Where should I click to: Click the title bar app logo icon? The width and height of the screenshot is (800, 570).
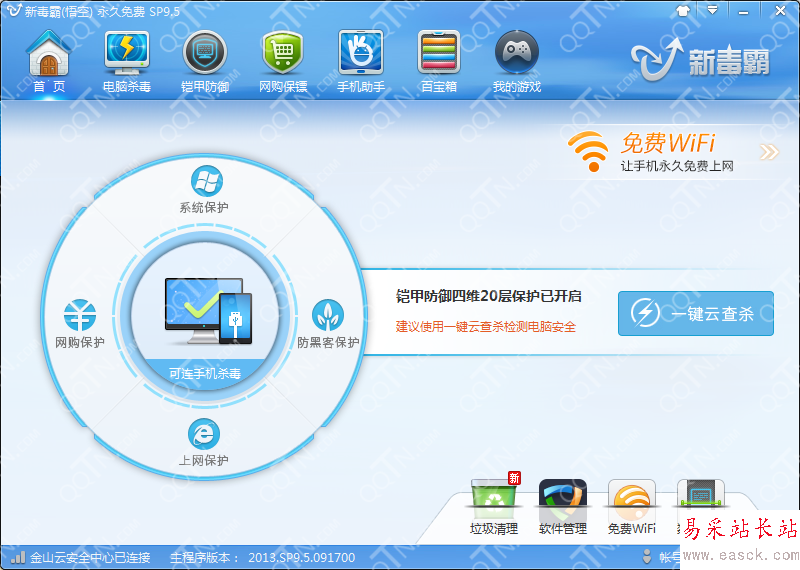point(14,10)
